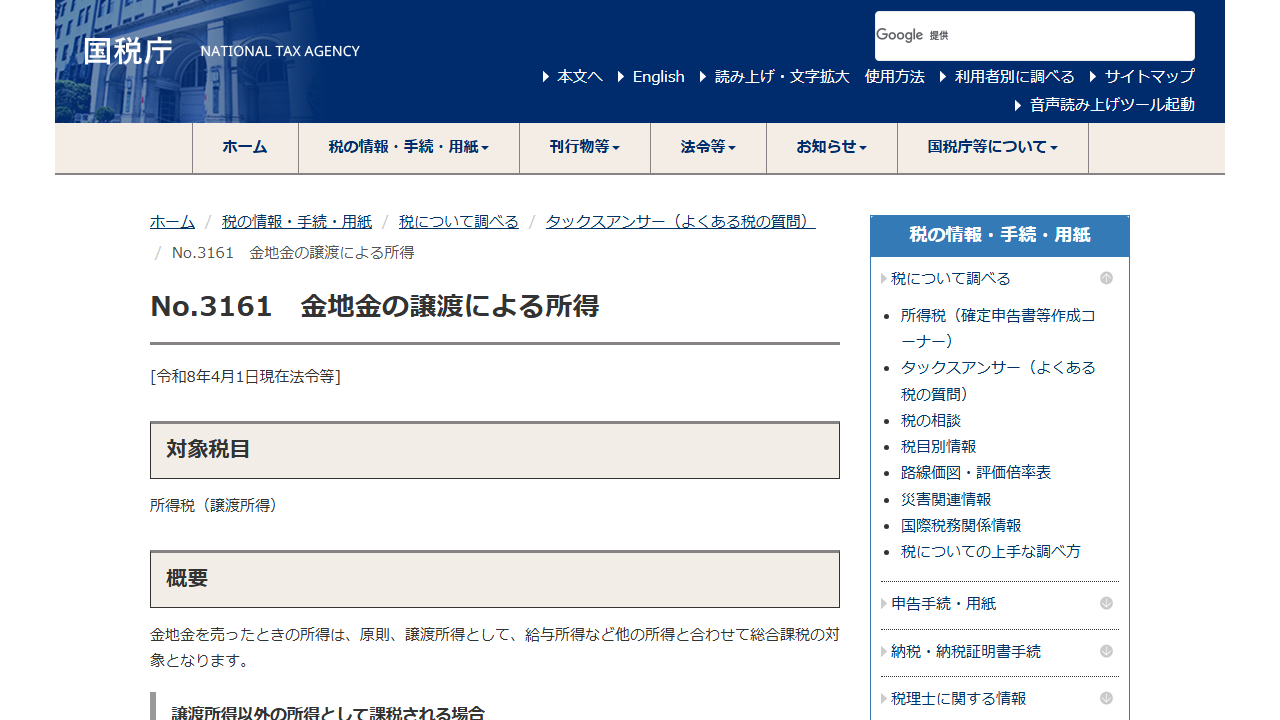Open 災害関連情報 sidebar link

(946, 499)
